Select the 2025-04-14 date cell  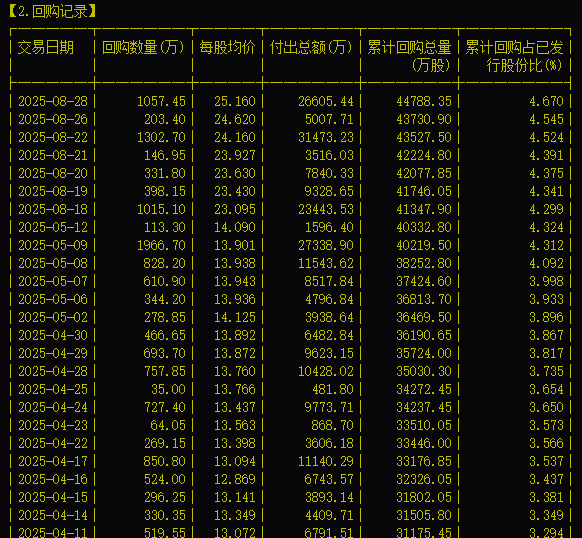[x=53, y=515]
